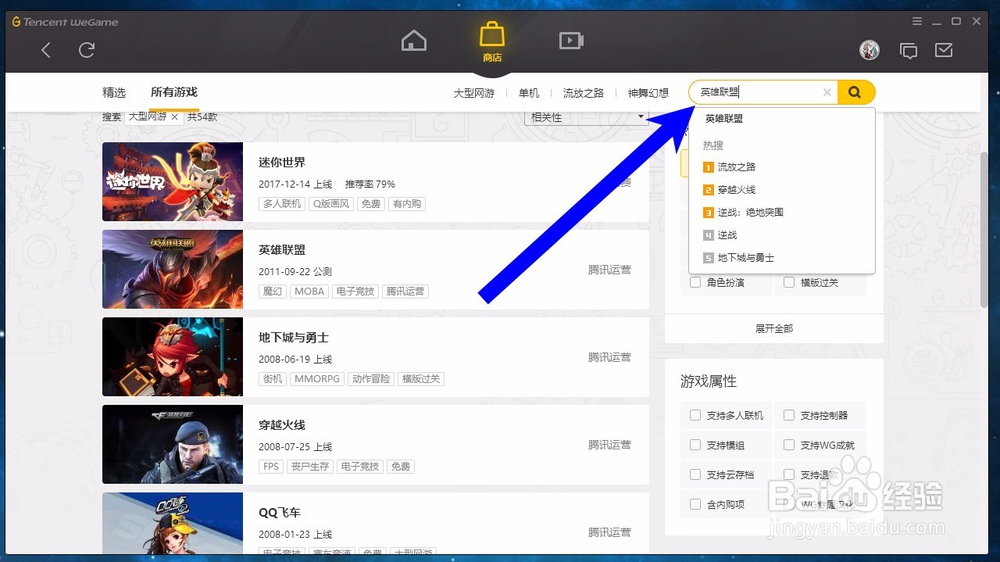This screenshot has width=1000, height=562.
Task: Click the 街机 tag on 地下城与勇士
Action: pyautogui.click(x=272, y=379)
